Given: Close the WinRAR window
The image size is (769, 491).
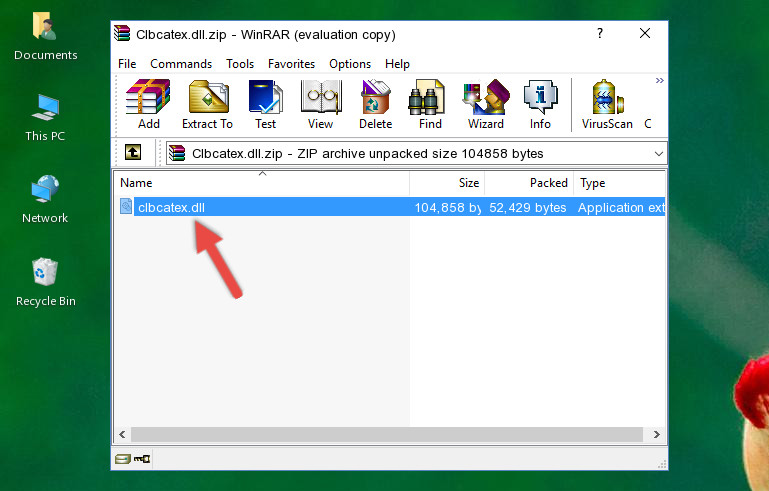Looking at the screenshot, I should click(x=645, y=33).
